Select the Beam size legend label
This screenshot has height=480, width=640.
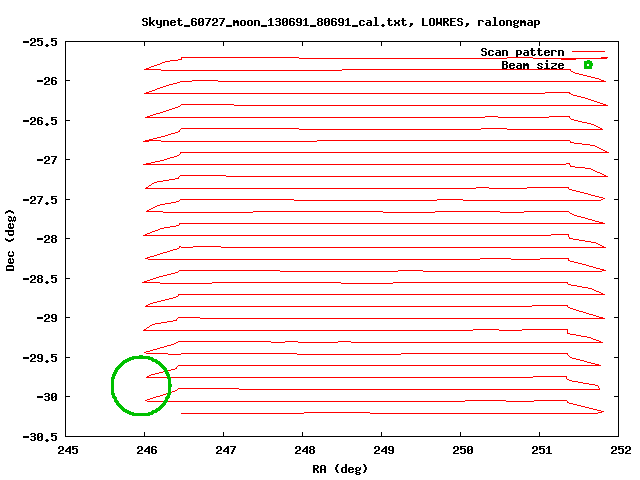[532, 65]
